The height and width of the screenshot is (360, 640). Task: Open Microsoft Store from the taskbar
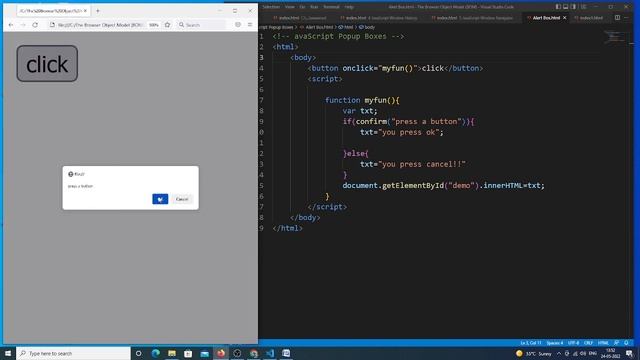(x=188, y=353)
